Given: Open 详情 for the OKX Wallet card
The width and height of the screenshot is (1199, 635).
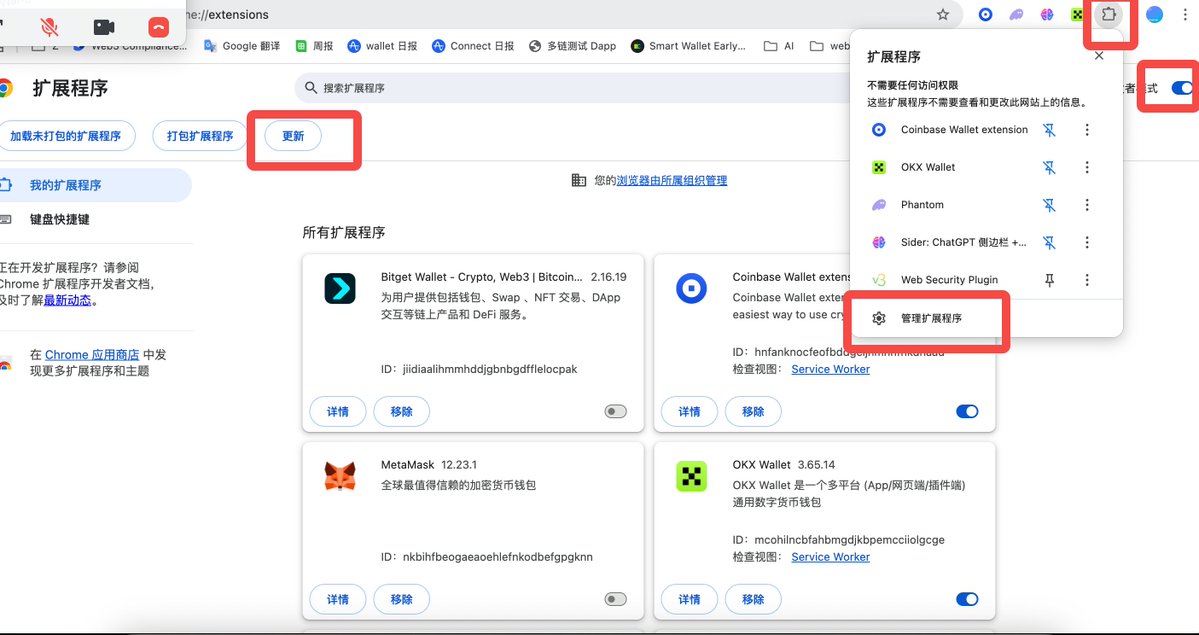Looking at the screenshot, I should (690, 599).
